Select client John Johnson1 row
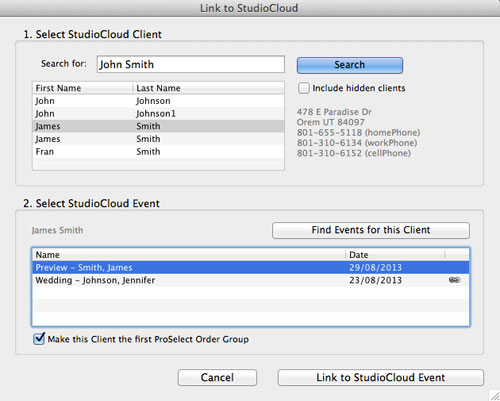 pos(158,114)
